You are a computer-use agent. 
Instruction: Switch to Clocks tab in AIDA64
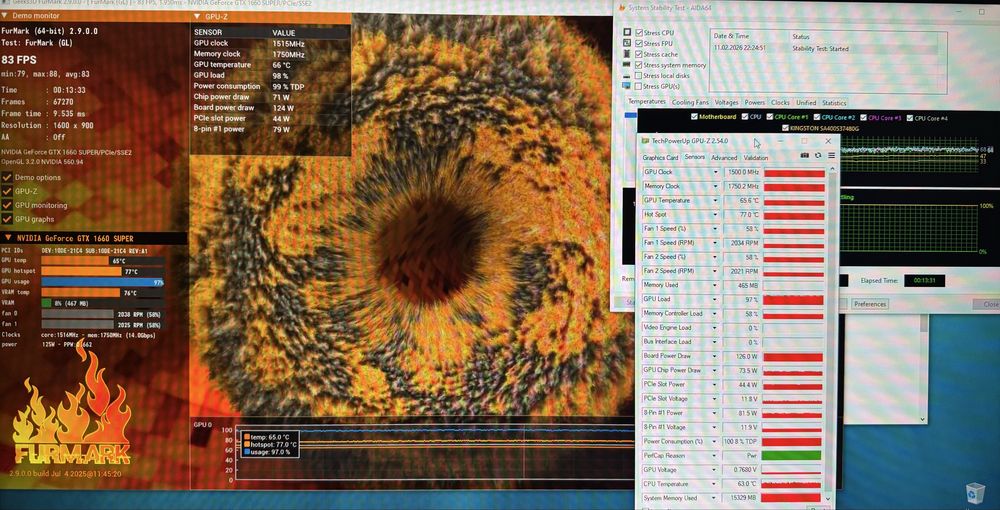[780, 102]
